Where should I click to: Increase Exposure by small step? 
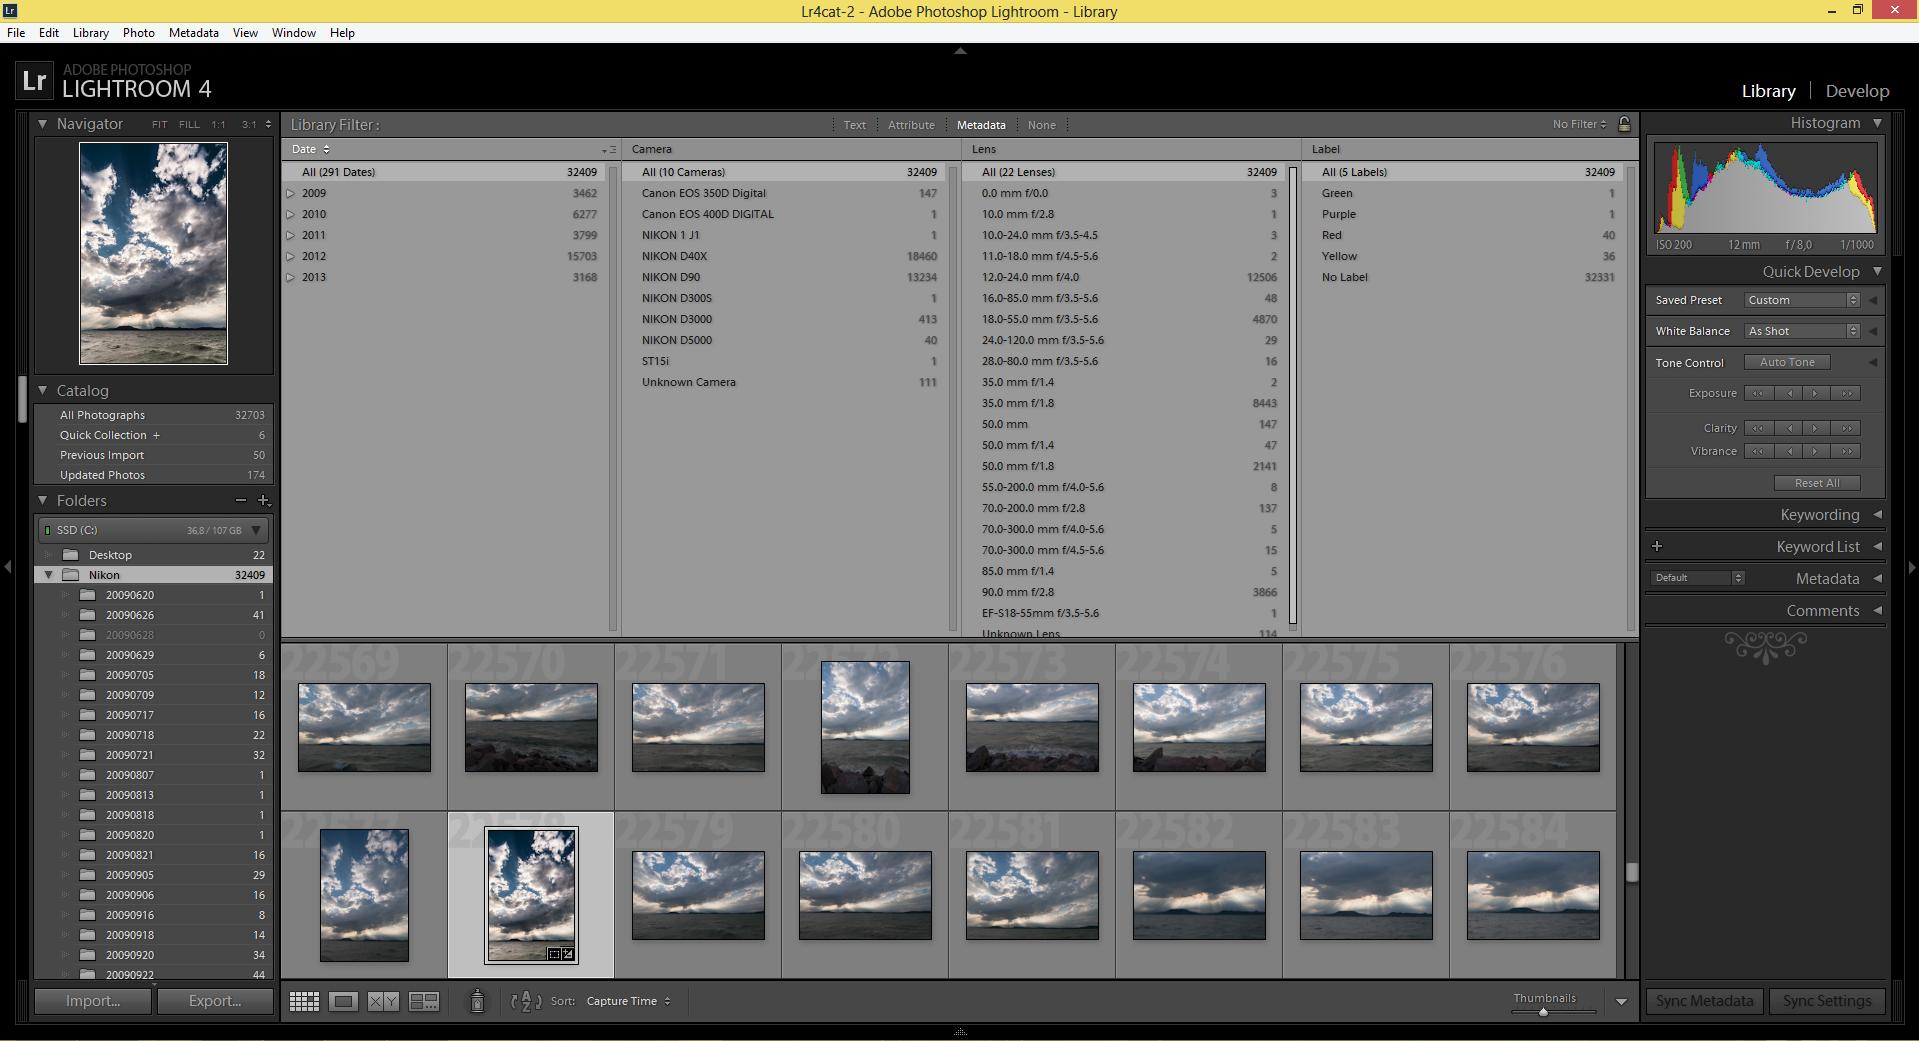point(1816,393)
